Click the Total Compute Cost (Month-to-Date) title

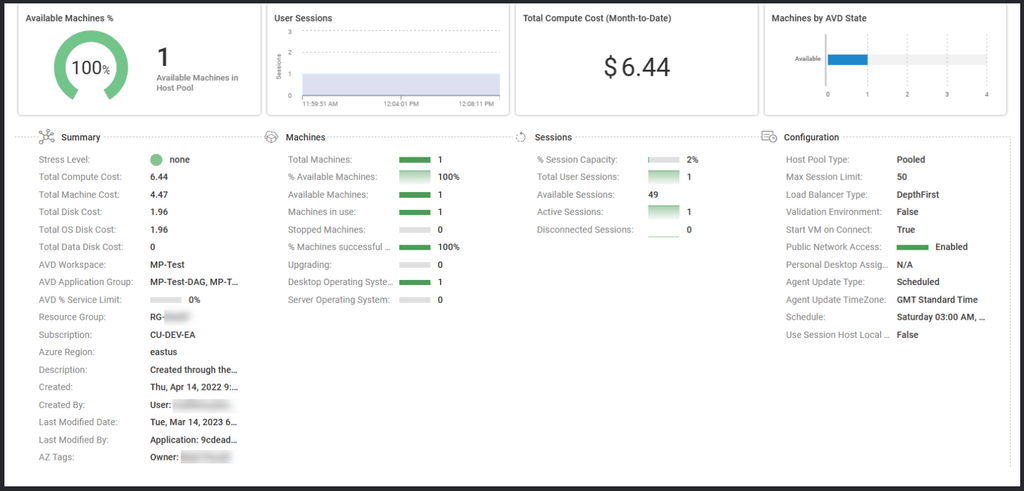tap(597, 18)
